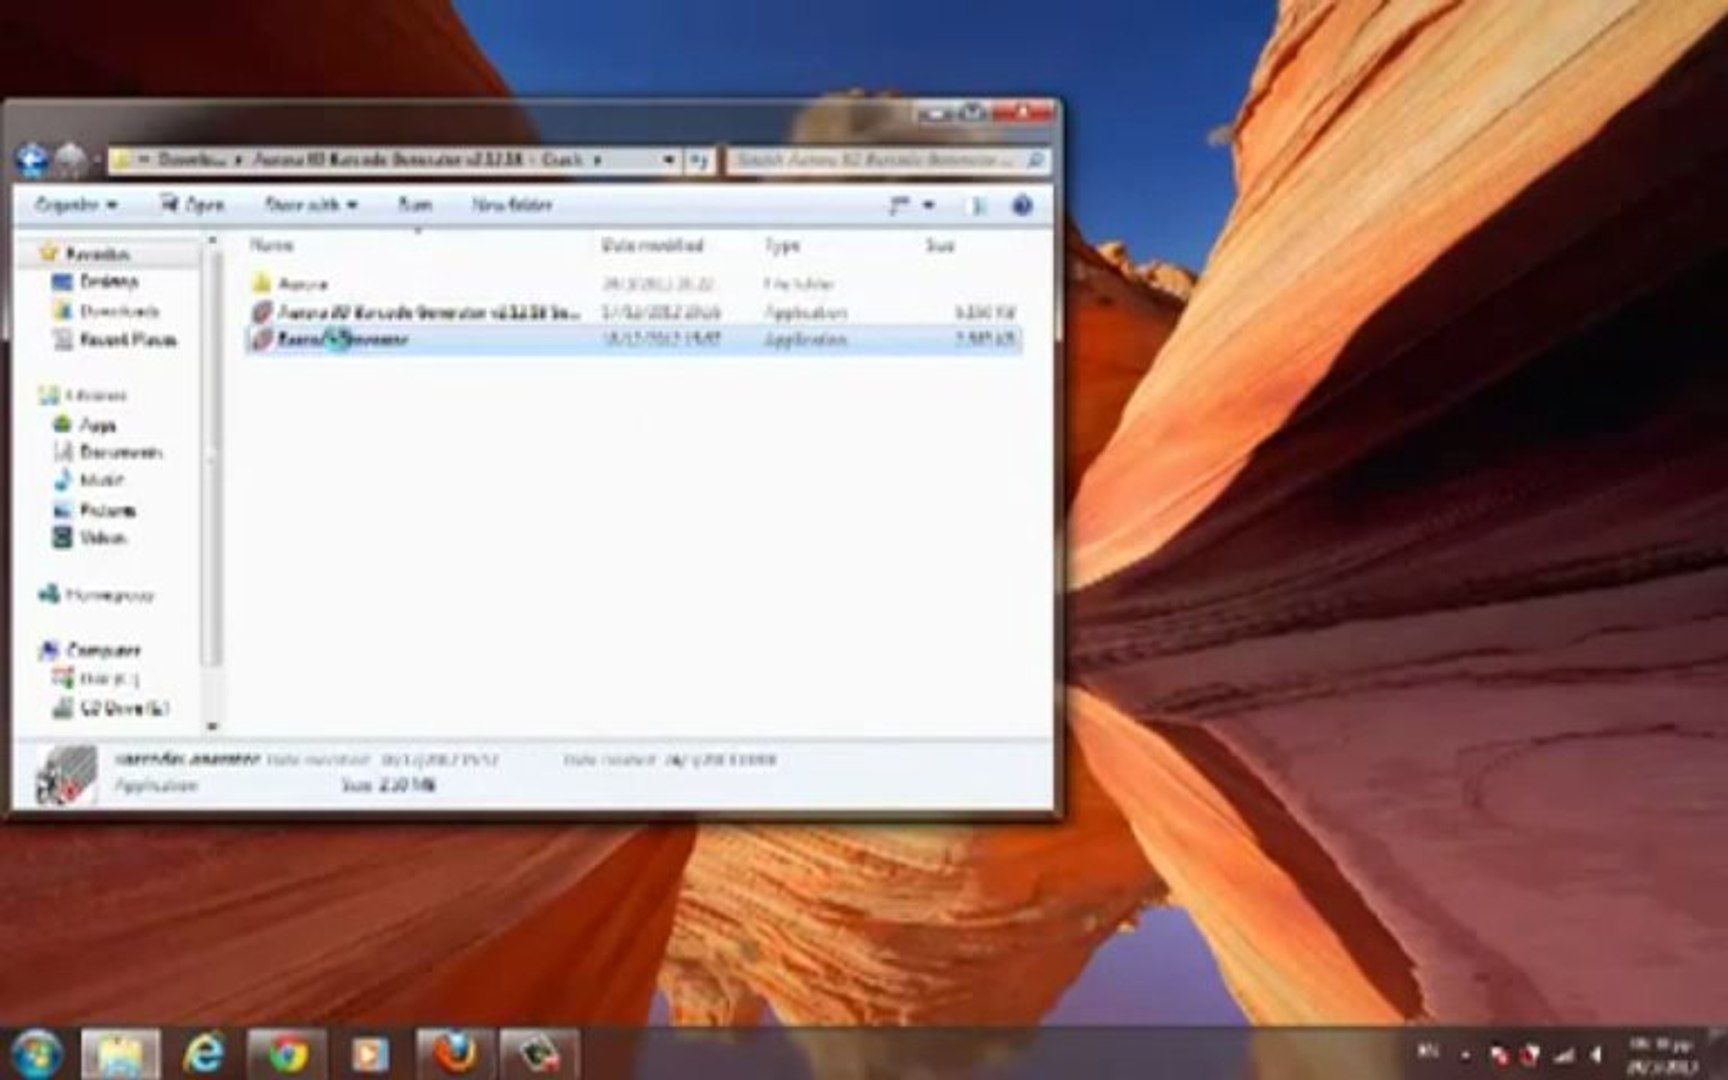Open the Organize dropdown menu

tap(76, 205)
